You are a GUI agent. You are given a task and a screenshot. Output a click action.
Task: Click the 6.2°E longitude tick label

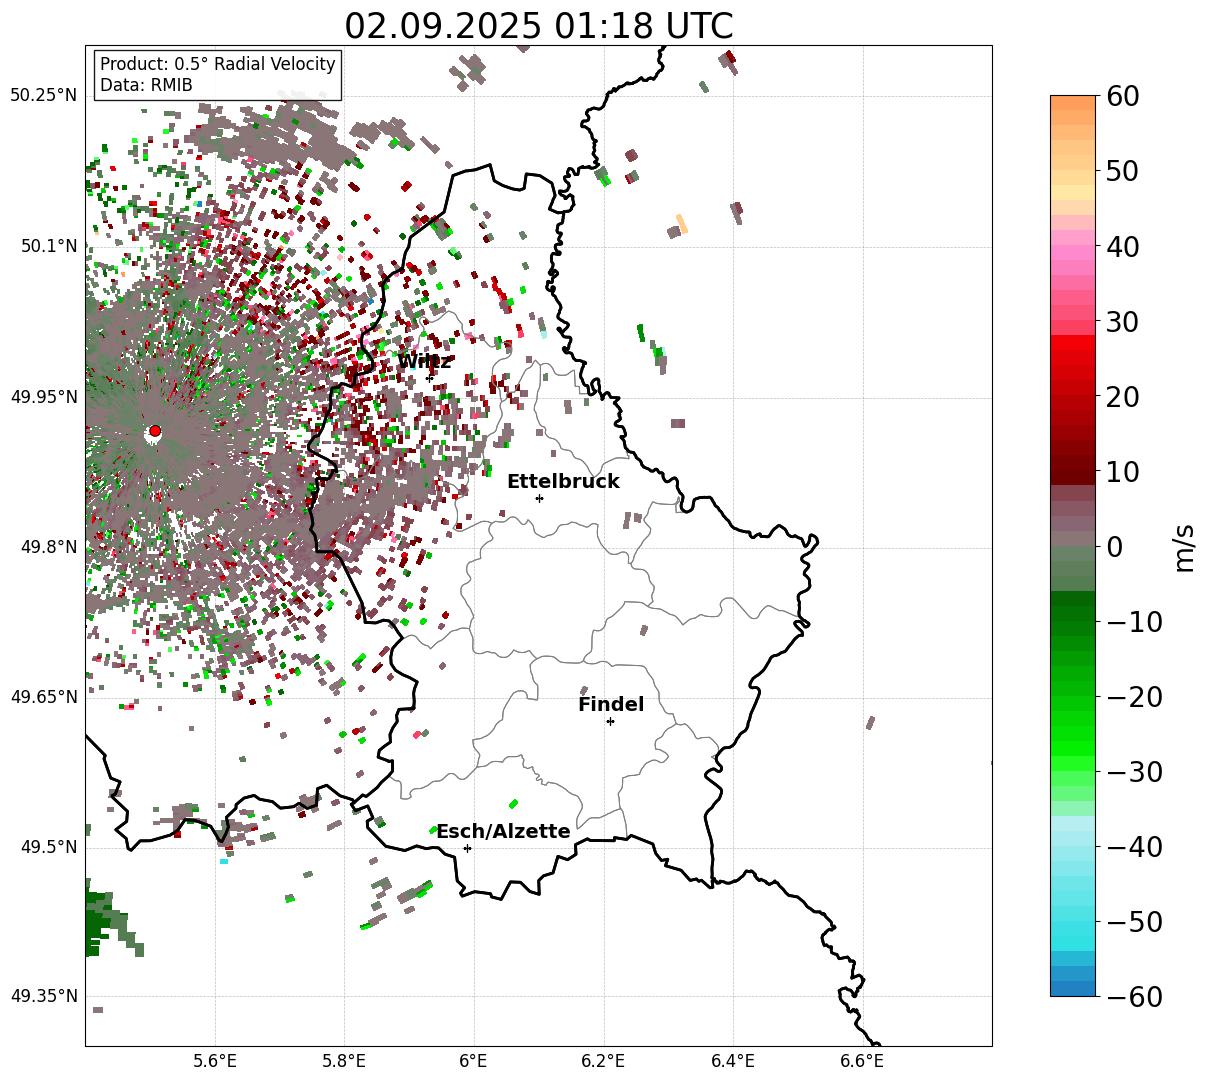(604, 1060)
